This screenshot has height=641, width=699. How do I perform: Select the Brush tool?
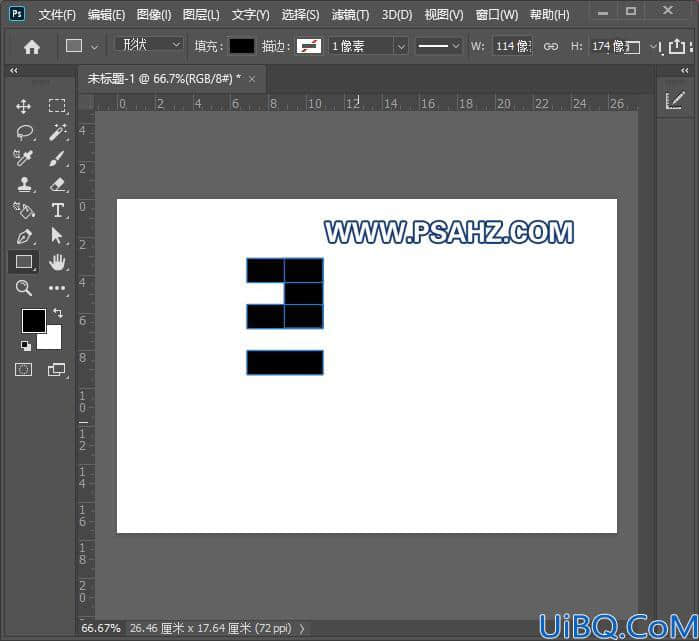click(58, 158)
